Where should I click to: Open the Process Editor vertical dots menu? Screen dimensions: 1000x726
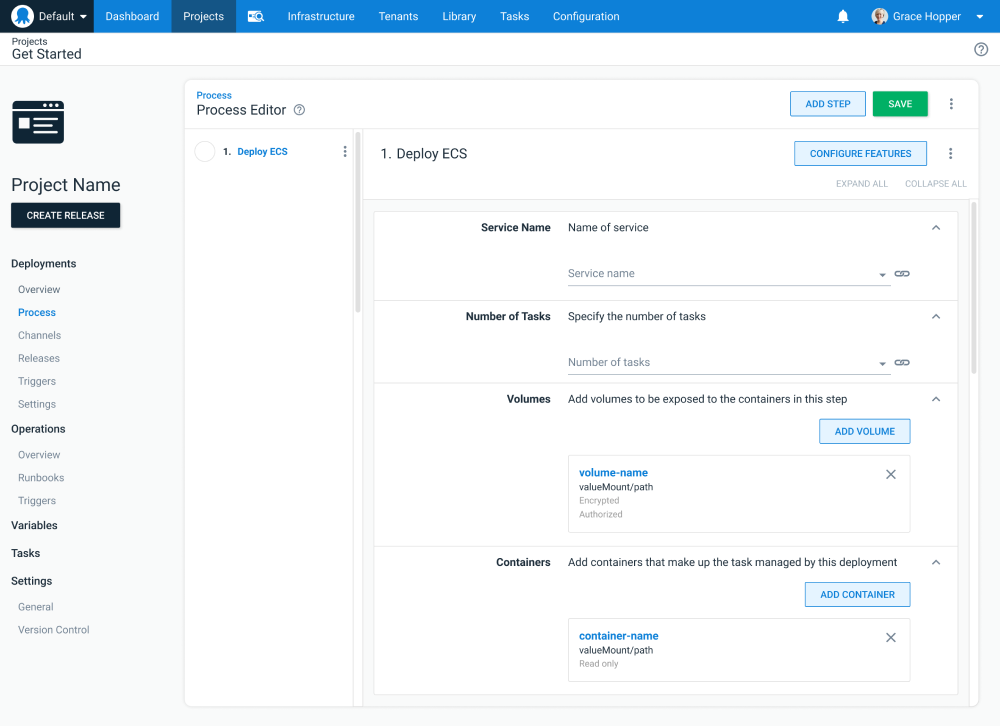pyautogui.click(x=951, y=103)
